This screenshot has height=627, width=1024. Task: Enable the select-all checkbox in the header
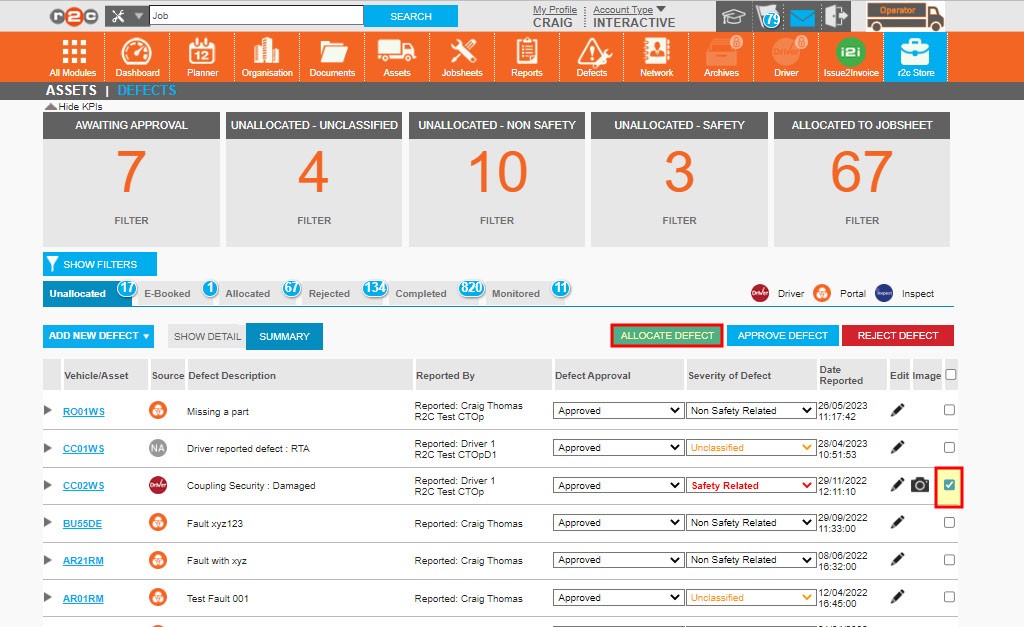949,374
